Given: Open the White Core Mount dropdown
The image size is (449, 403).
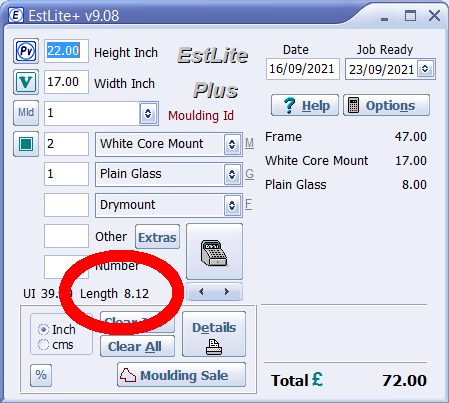Looking at the screenshot, I should [232, 144].
